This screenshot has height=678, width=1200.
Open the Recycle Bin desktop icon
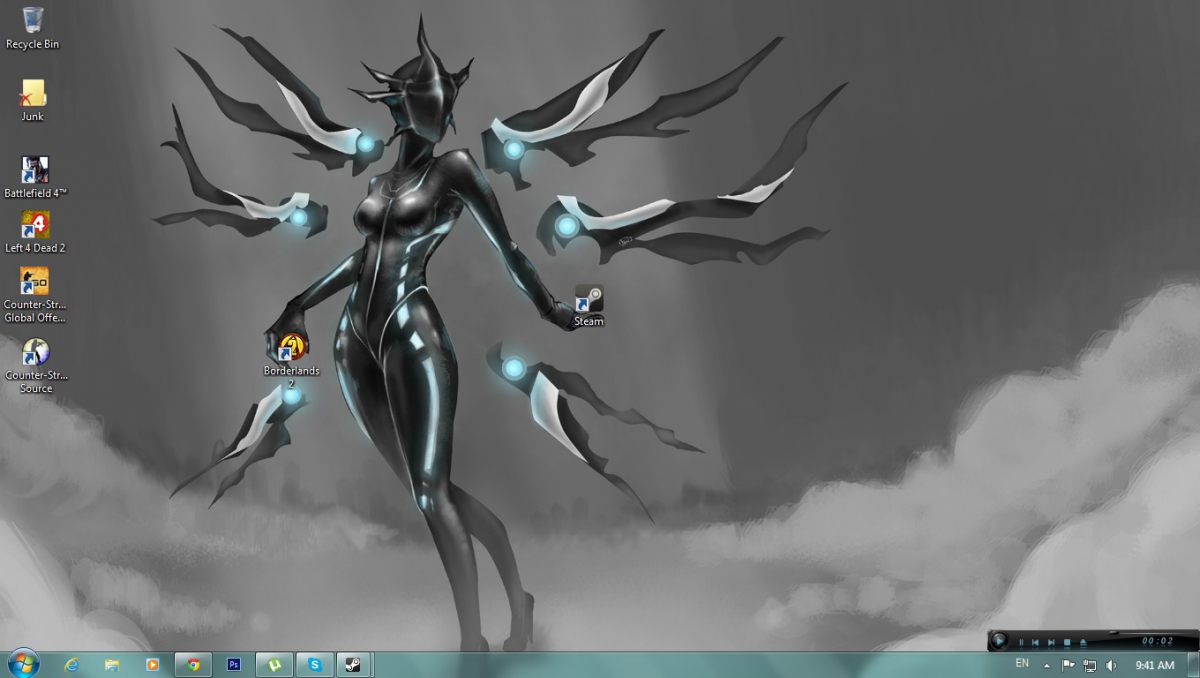pyautogui.click(x=32, y=27)
